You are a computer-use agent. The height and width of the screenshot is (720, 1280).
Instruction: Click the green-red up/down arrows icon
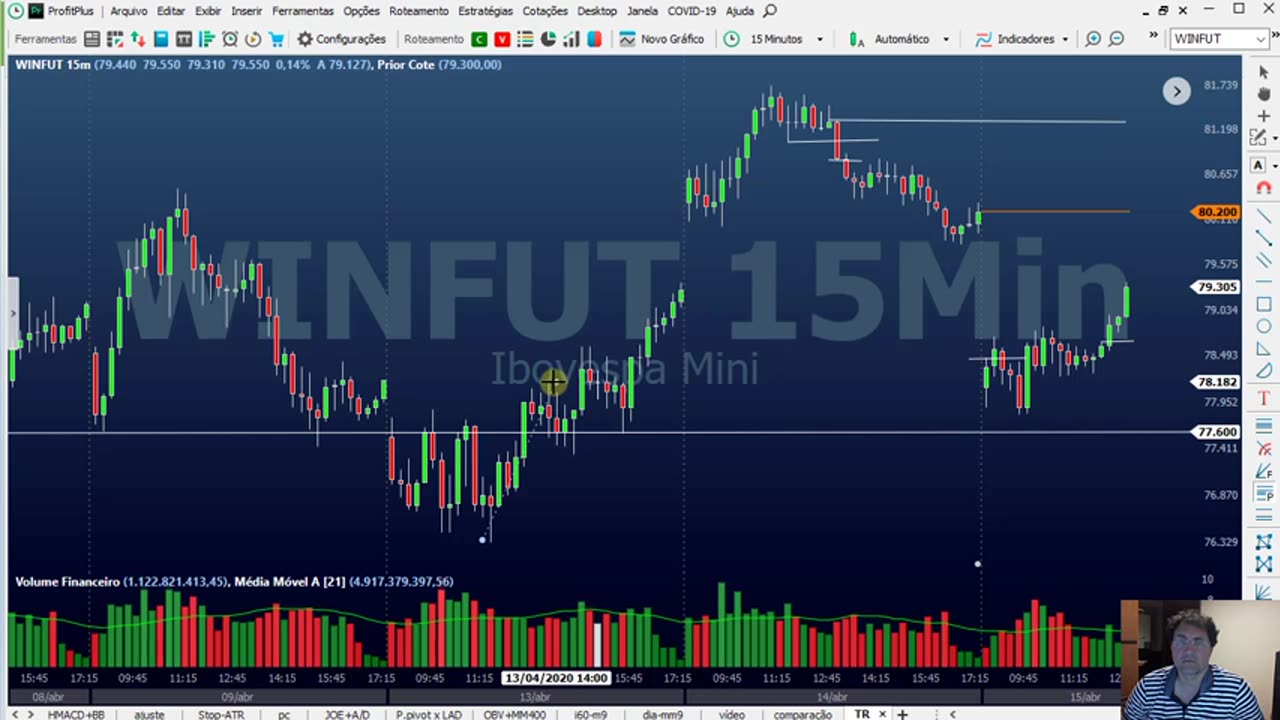[x=137, y=39]
